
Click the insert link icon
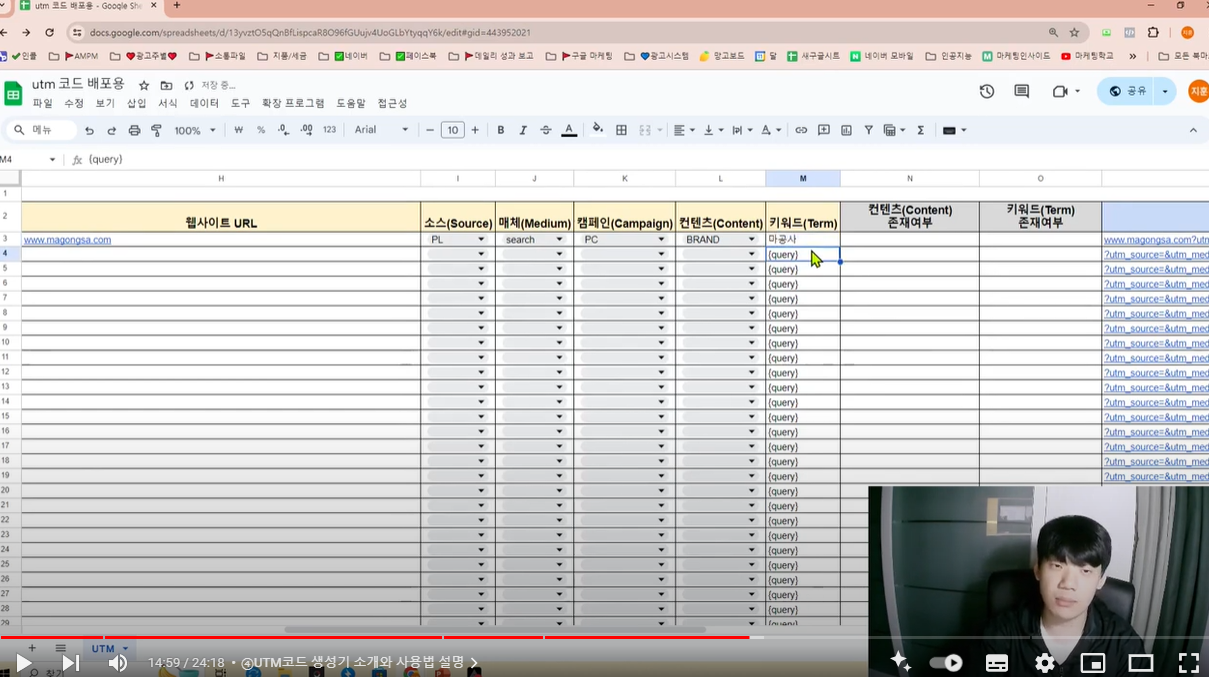tap(801, 130)
